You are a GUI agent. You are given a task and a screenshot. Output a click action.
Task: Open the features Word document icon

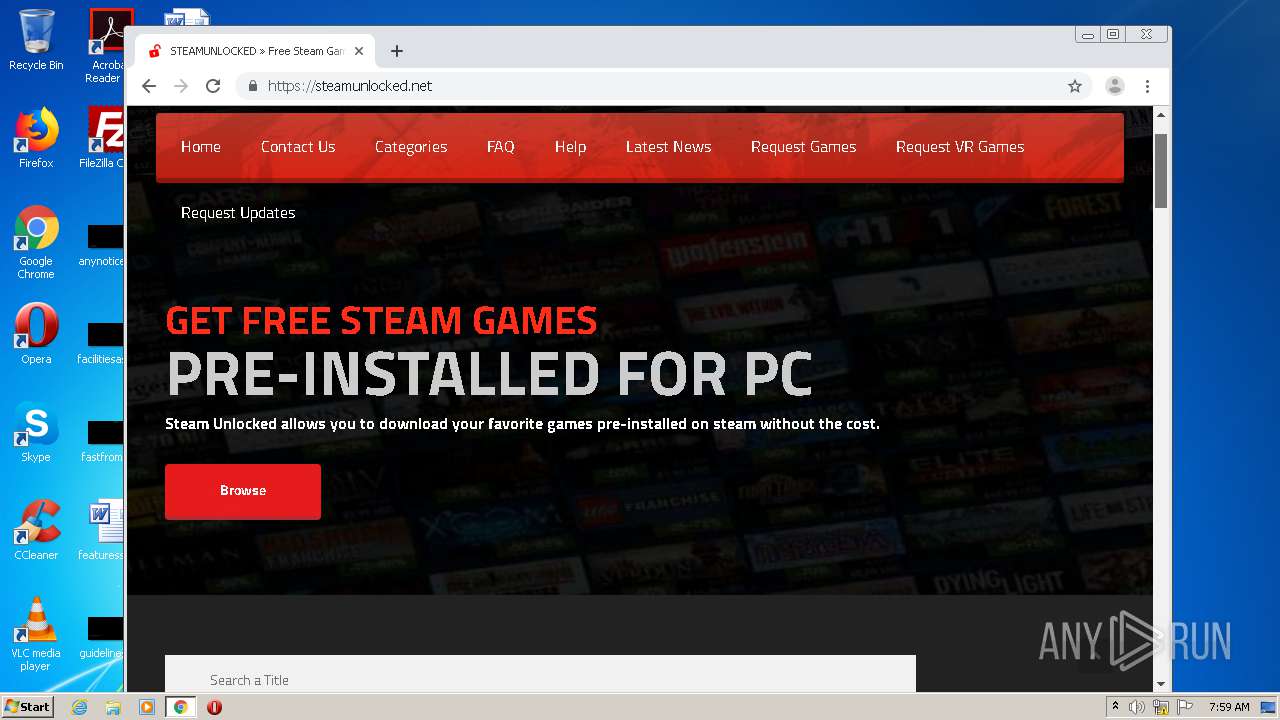(103, 530)
